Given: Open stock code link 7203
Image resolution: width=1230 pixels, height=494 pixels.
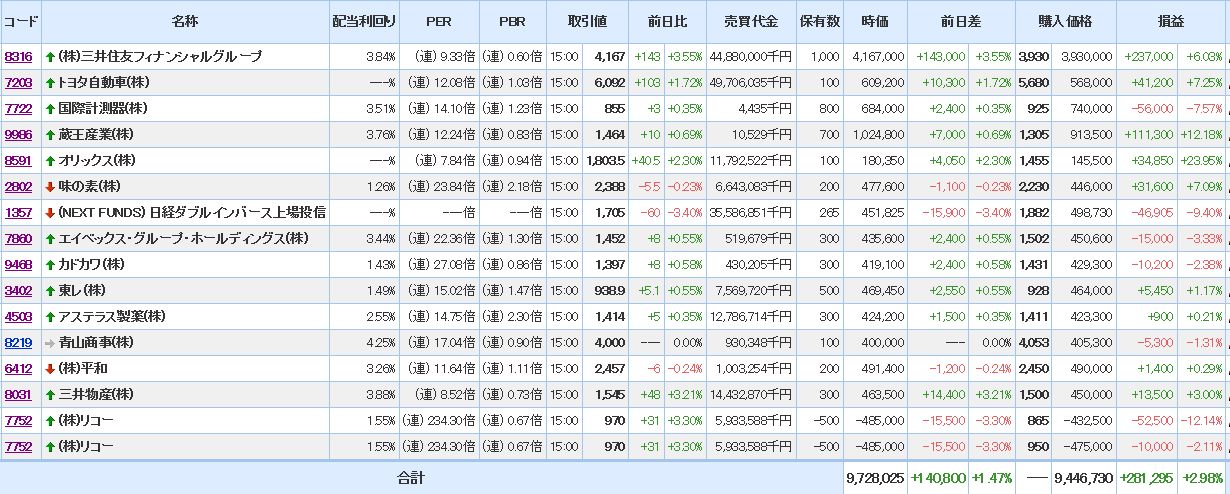Looking at the screenshot, I should click(18, 83).
